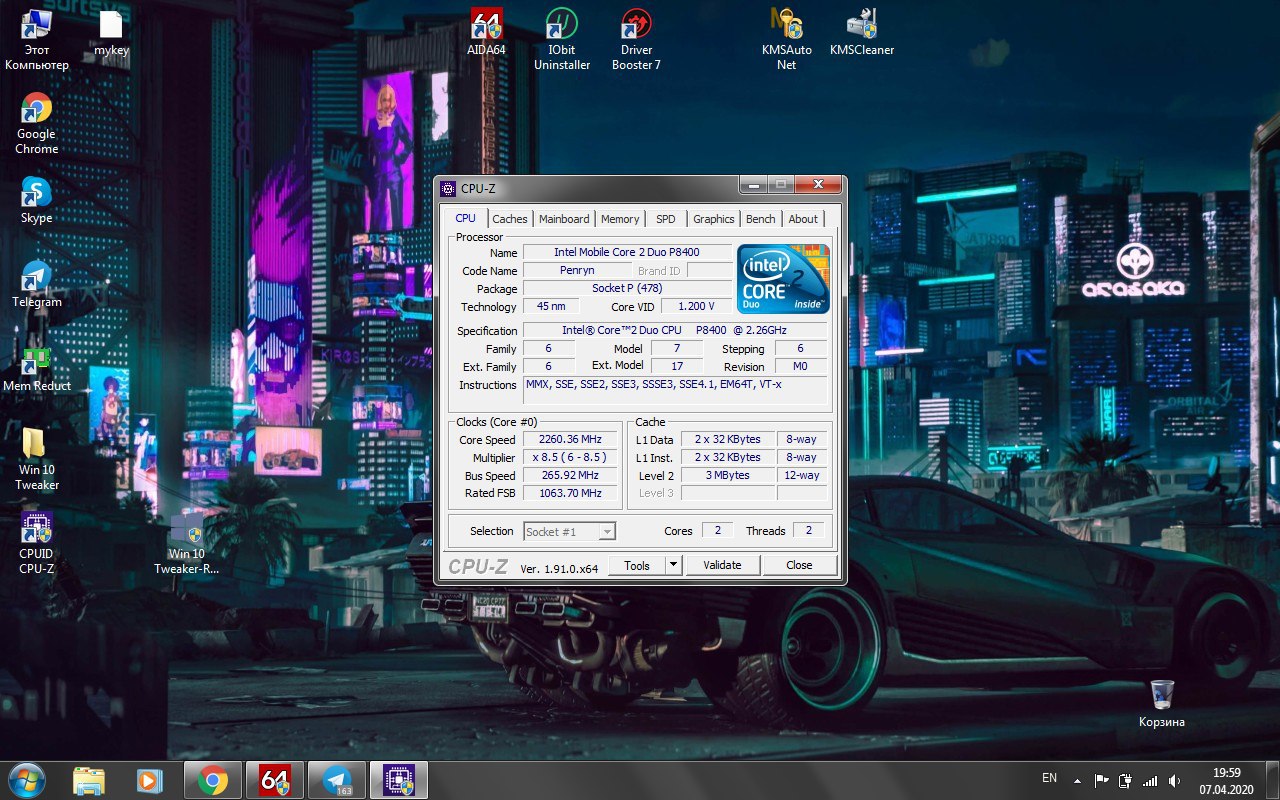Click the Bus Speed 265.92 MHz value
Screen dimensions: 1280x800
coord(570,475)
